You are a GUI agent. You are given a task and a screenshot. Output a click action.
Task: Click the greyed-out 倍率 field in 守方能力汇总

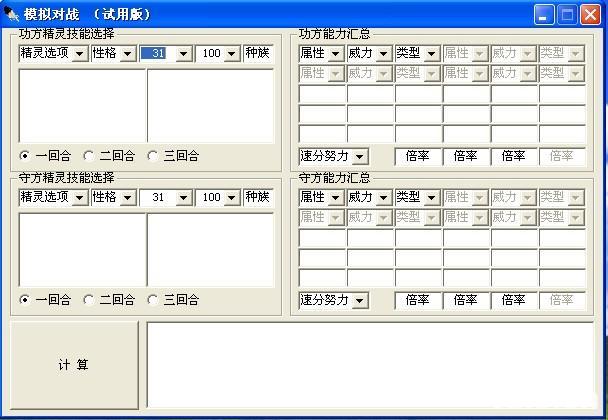click(x=562, y=300)
